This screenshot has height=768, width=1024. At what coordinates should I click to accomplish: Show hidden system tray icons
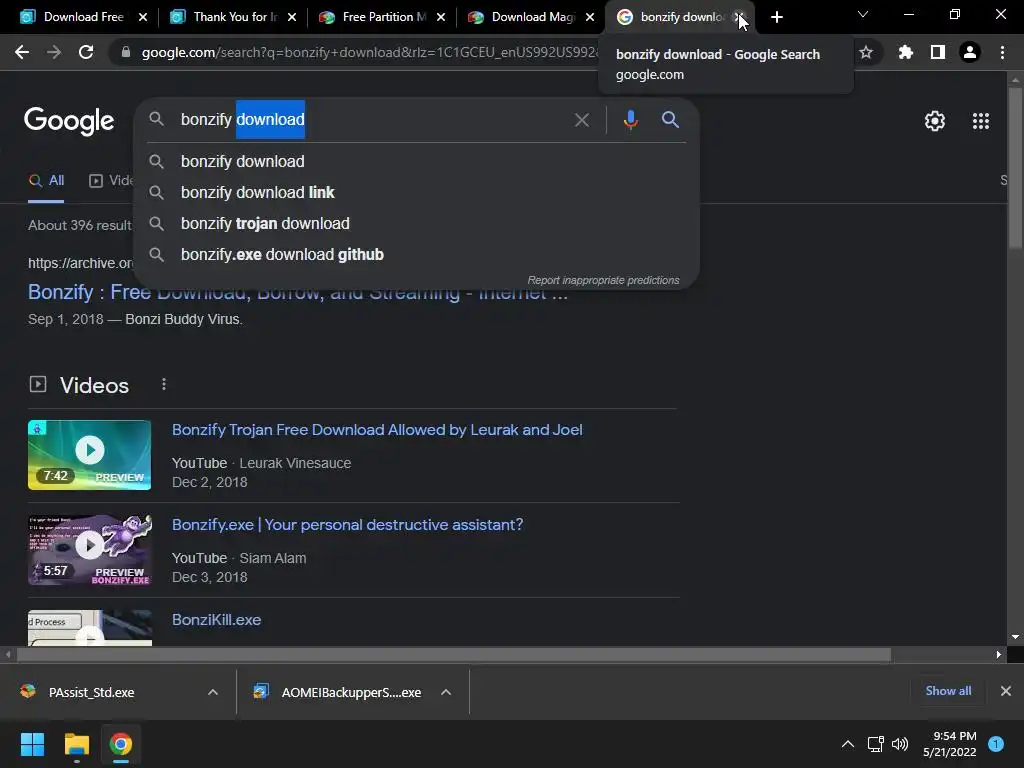point(848,744)
